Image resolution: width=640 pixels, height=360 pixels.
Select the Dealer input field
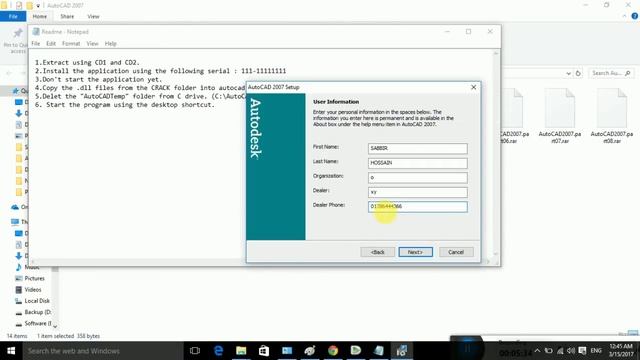[418, 192]
